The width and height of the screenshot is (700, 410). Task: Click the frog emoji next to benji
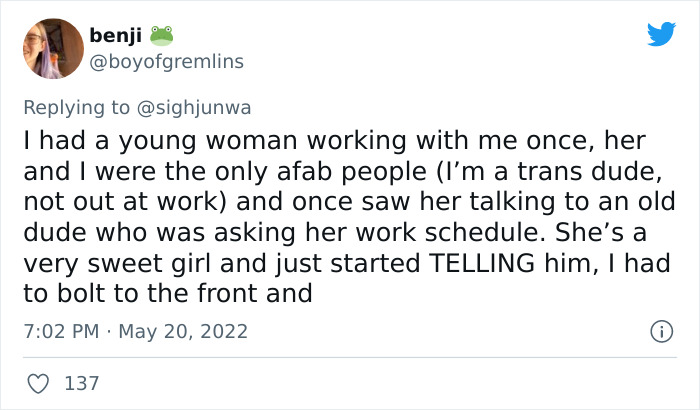click(x=161, y=36)
